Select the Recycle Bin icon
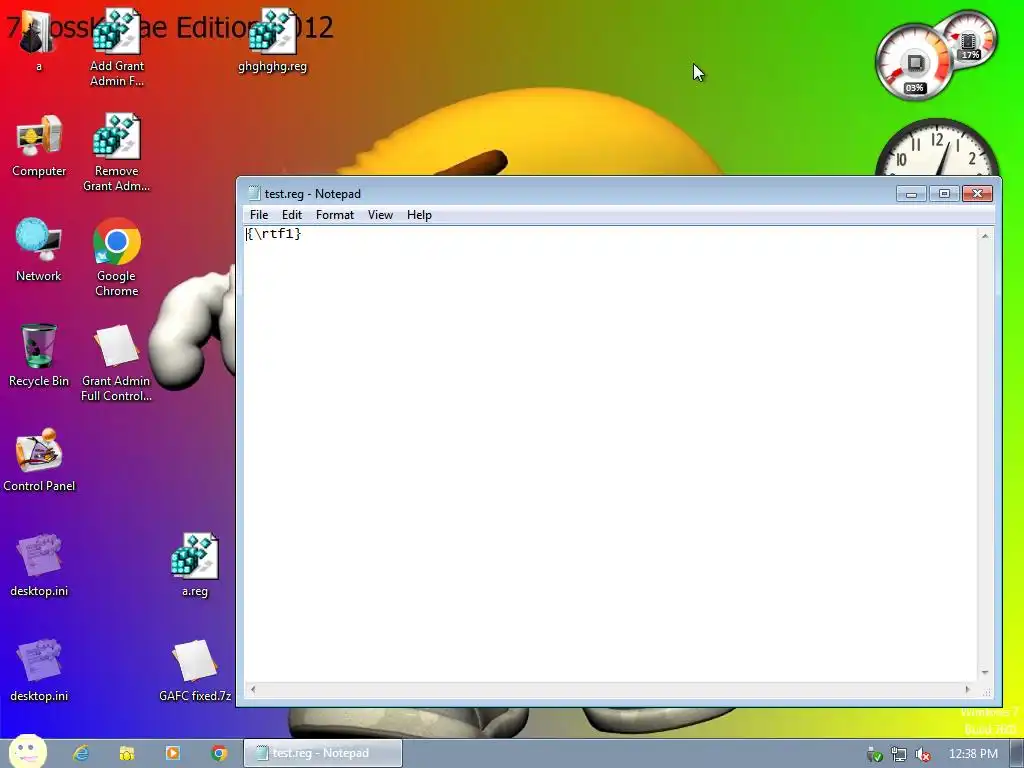 [x=39, y=355]
